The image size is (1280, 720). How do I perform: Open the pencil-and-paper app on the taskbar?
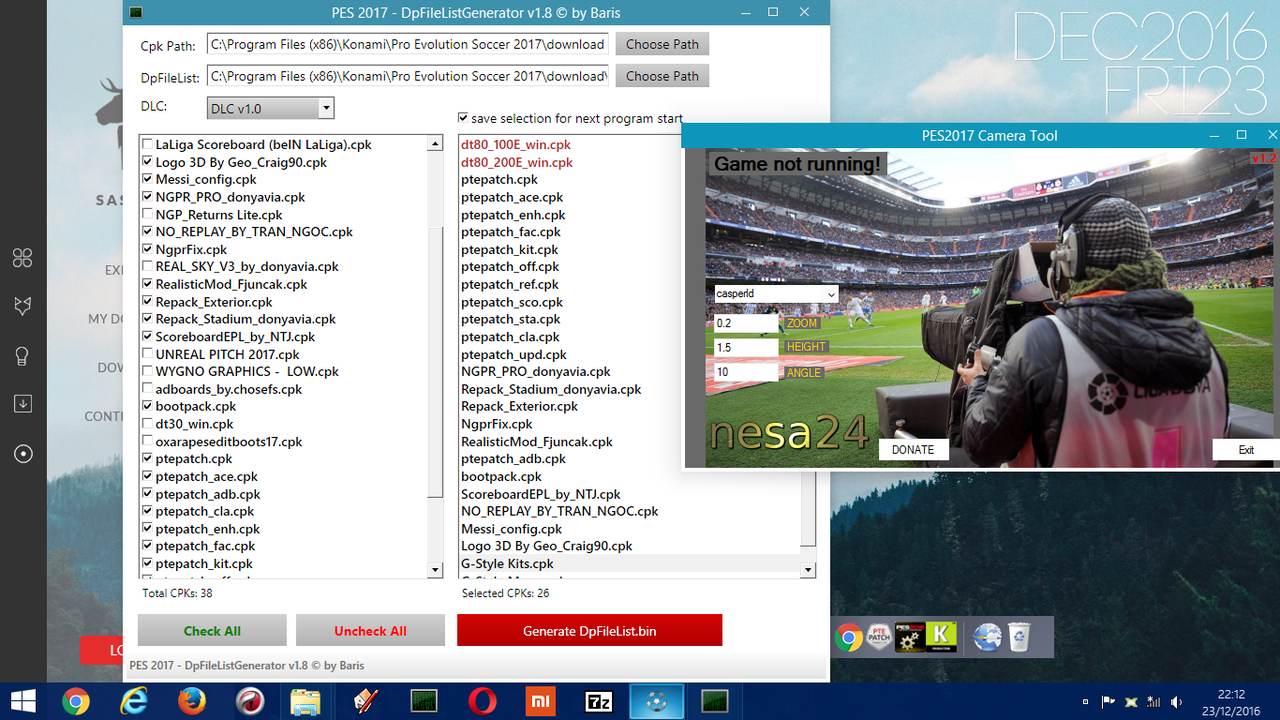coord(366,702)
